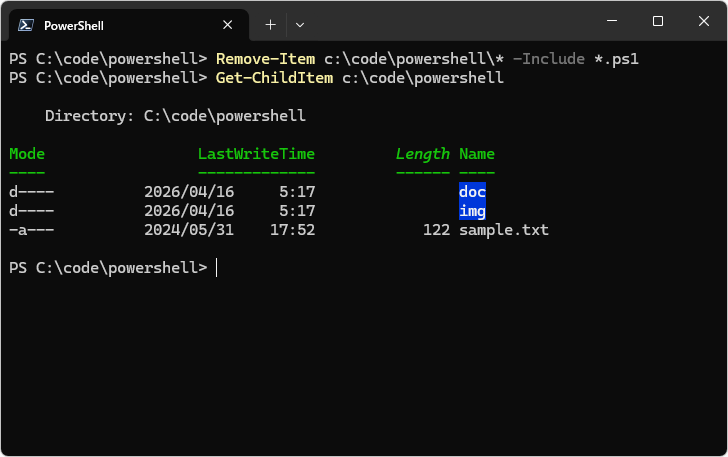Click the Mode column header

pos(27,154)
